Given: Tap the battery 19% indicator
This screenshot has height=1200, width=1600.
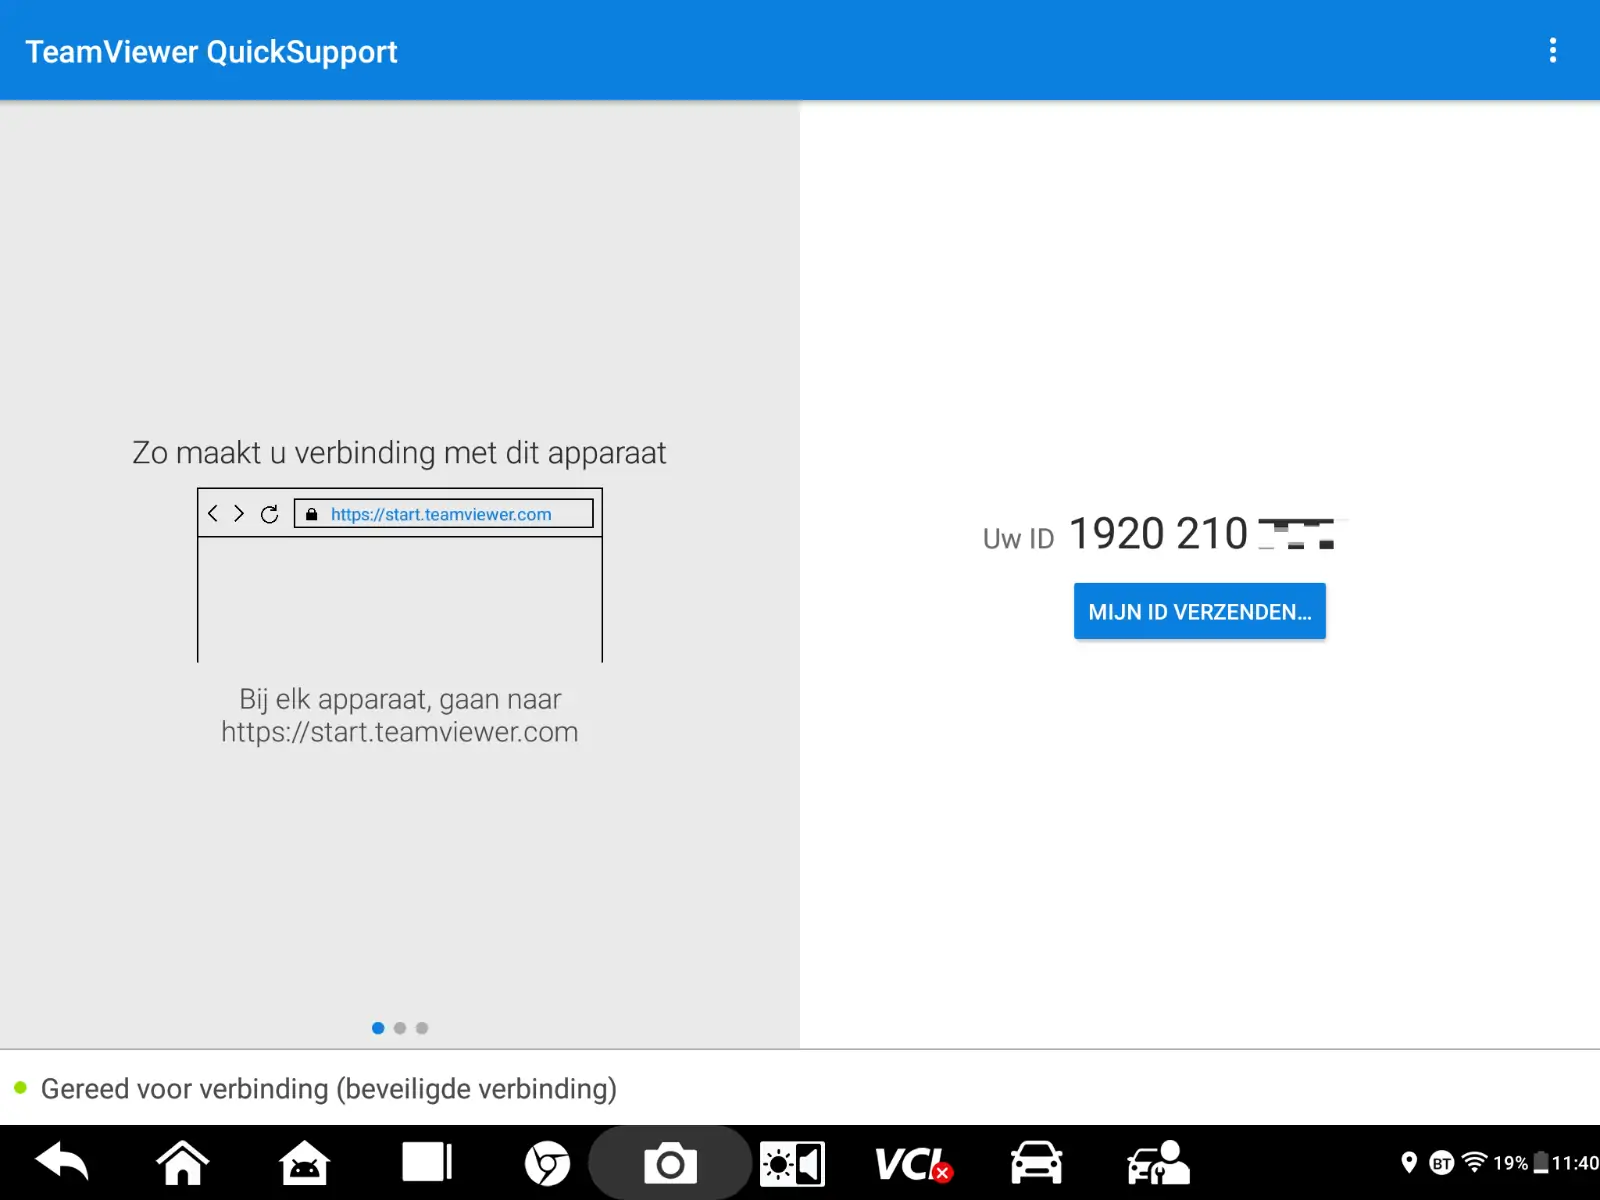Looking at the screenshot, I should (1520, 1163).
